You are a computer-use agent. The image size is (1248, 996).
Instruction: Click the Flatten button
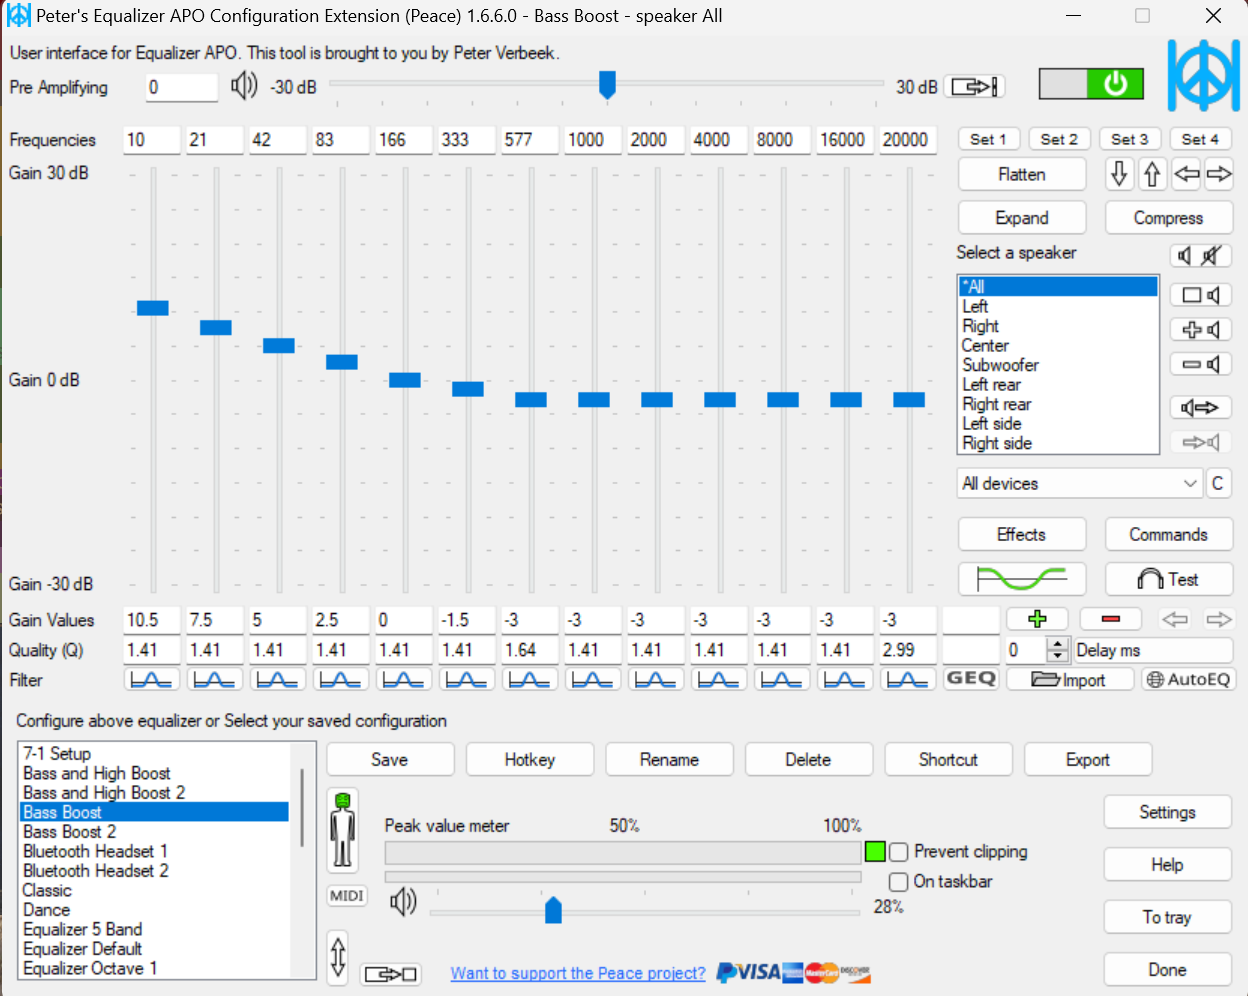[x=1022, y=174]
